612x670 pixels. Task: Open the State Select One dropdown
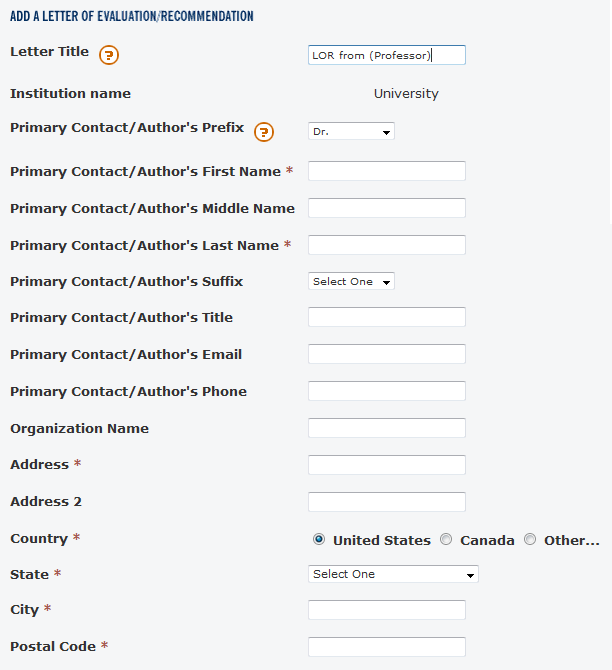pyautogui.click(x=393, y=574)
